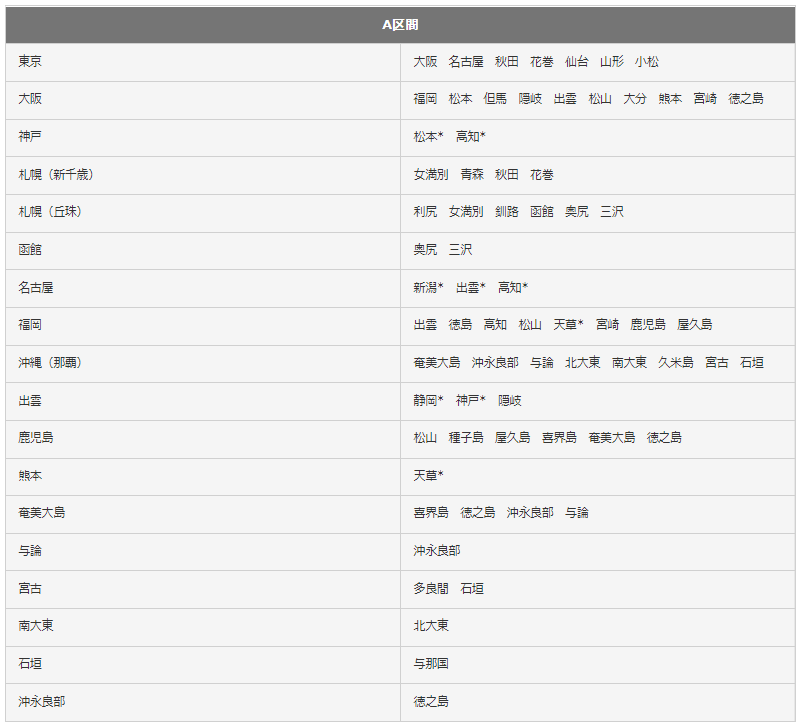805x725 pixels.
Task: Select 高知* in the 神戸 row
Action: 470,137
